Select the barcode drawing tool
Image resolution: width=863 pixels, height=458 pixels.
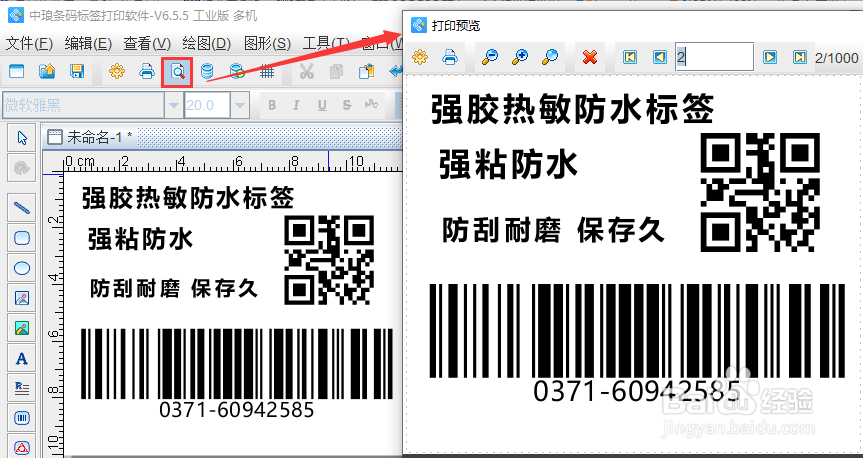(22, 419)
